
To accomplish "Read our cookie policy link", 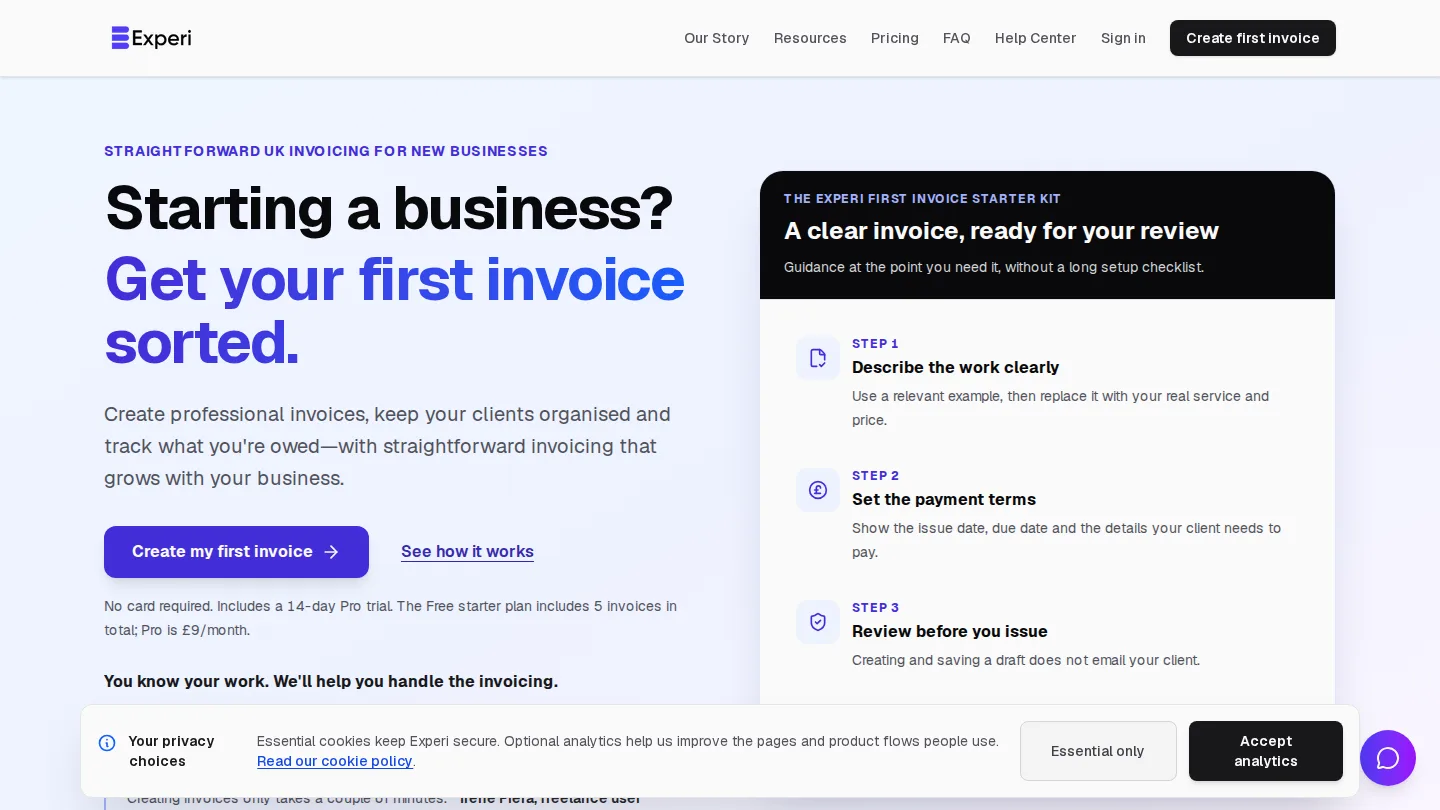I will (335, 761).
